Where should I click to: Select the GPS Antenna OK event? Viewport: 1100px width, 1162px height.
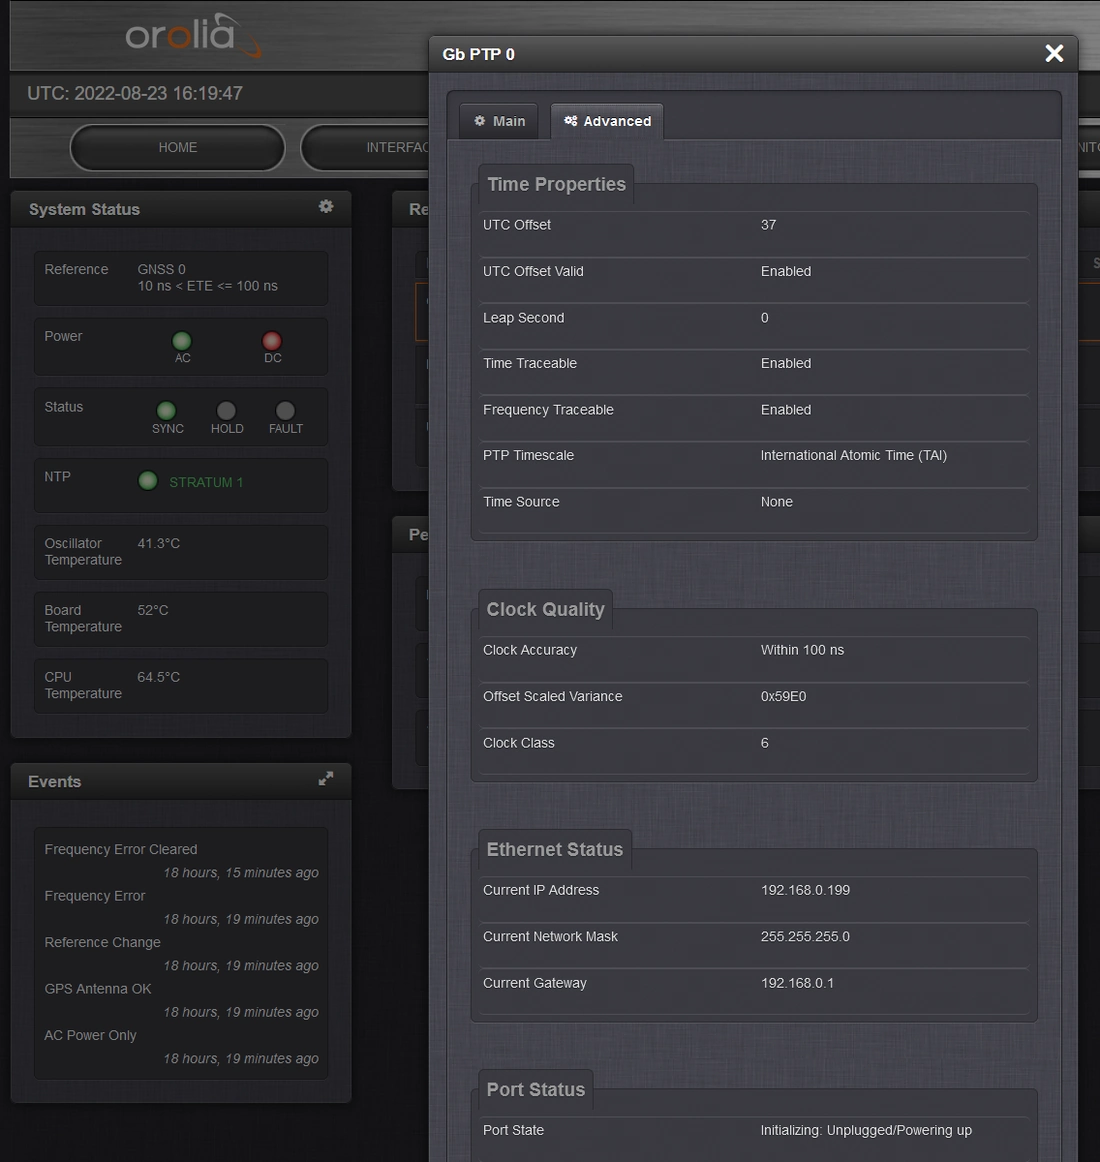point(98,989)
